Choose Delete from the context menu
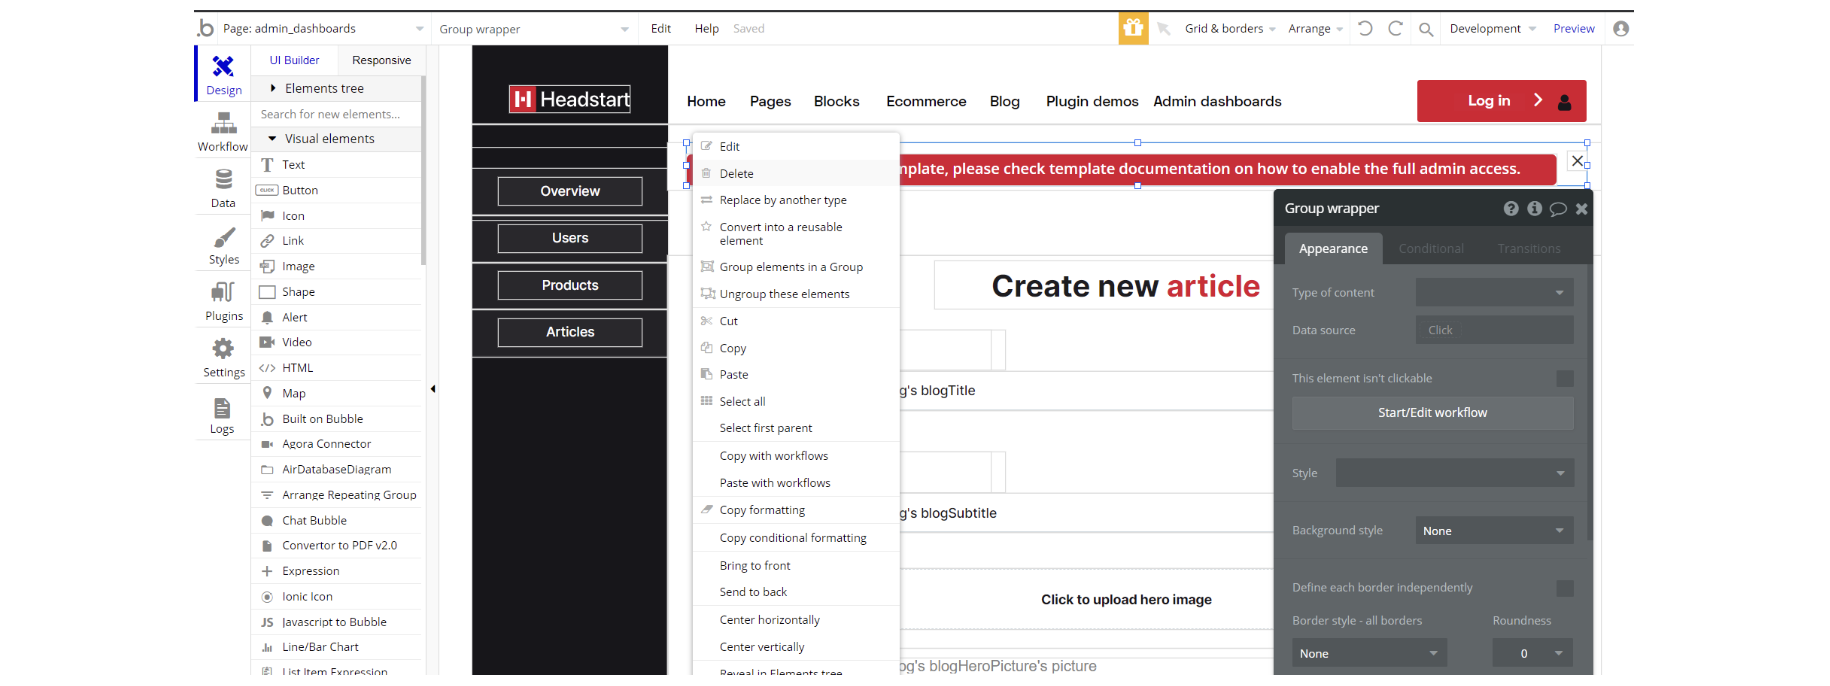The image size is (1830, 686). click(737, 174)
